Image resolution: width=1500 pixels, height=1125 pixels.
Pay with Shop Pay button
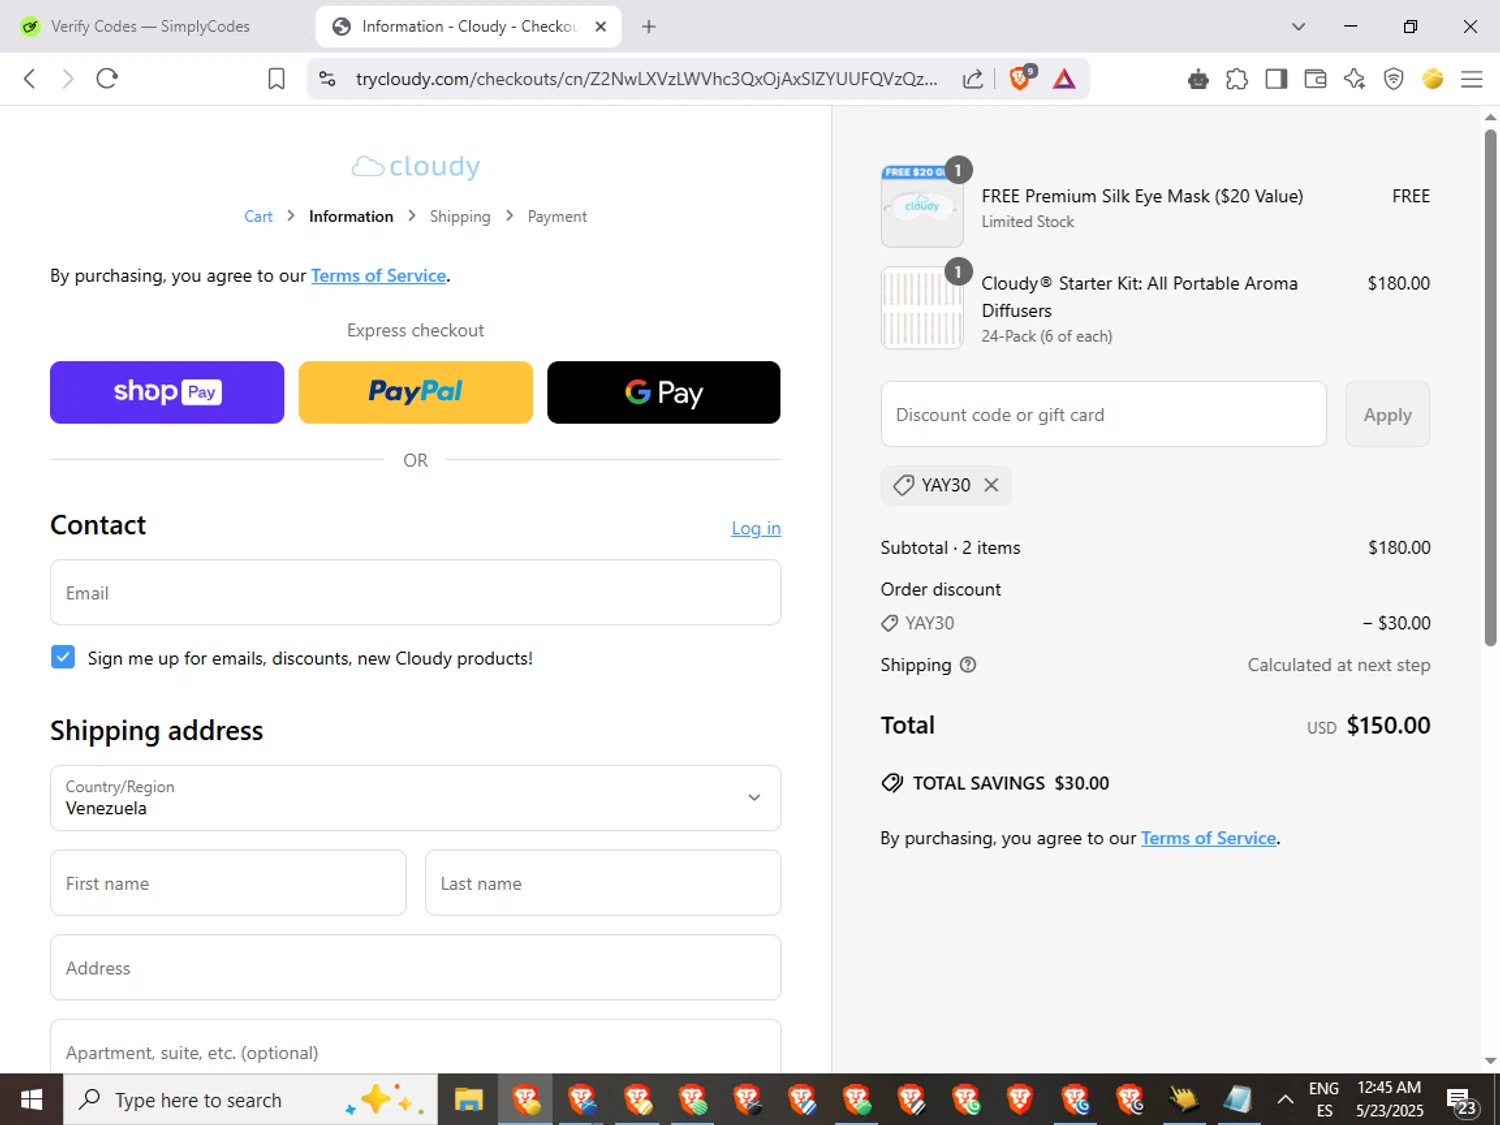pos(167,392)
